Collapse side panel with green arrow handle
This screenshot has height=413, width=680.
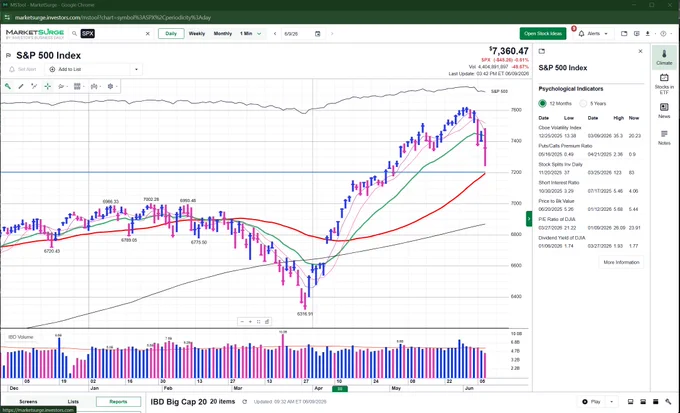[529, 219]
